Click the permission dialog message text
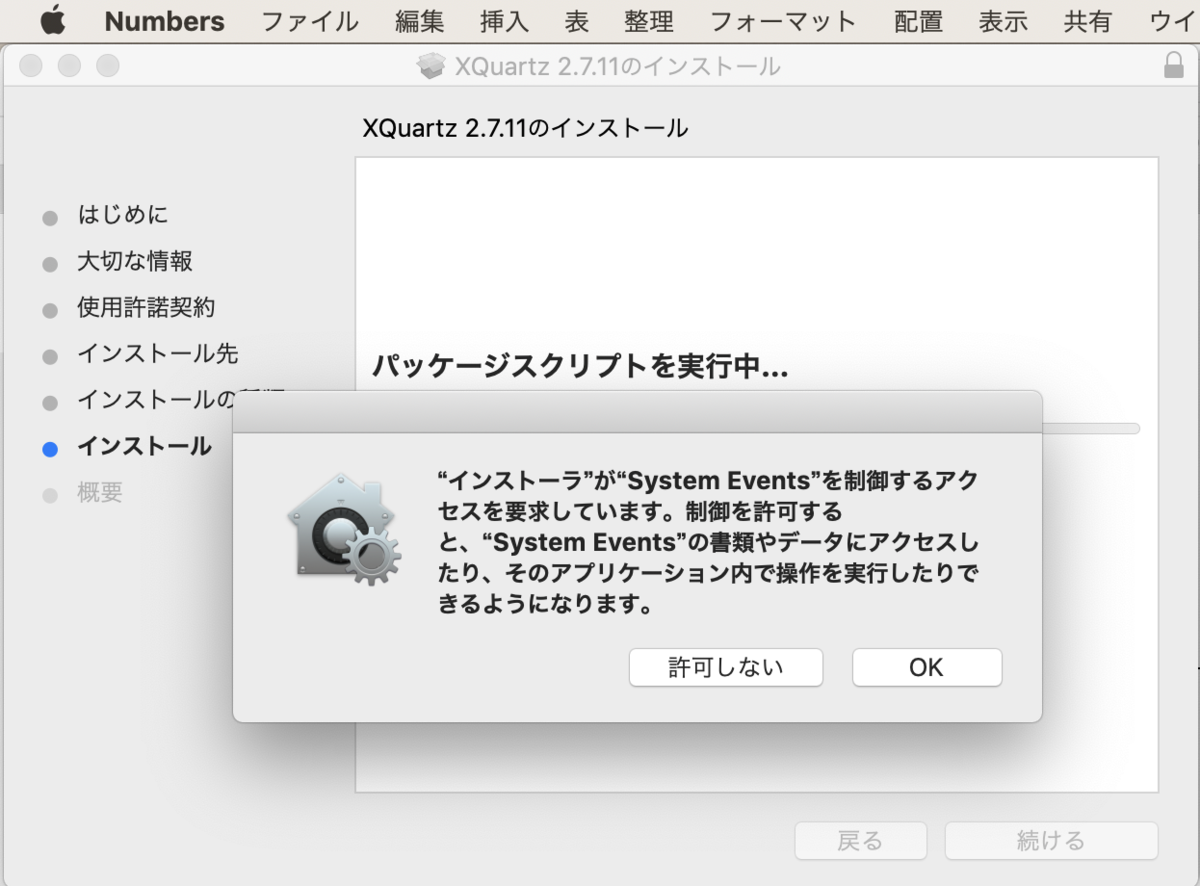 click(708, 543)
